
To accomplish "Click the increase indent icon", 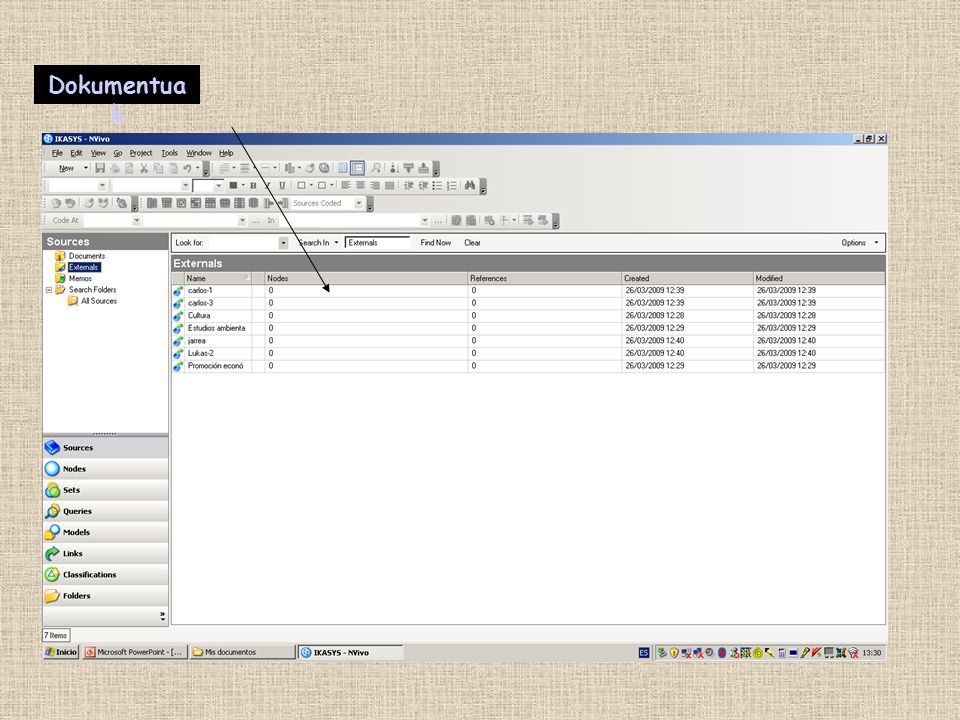I will [x=422, y=186].
